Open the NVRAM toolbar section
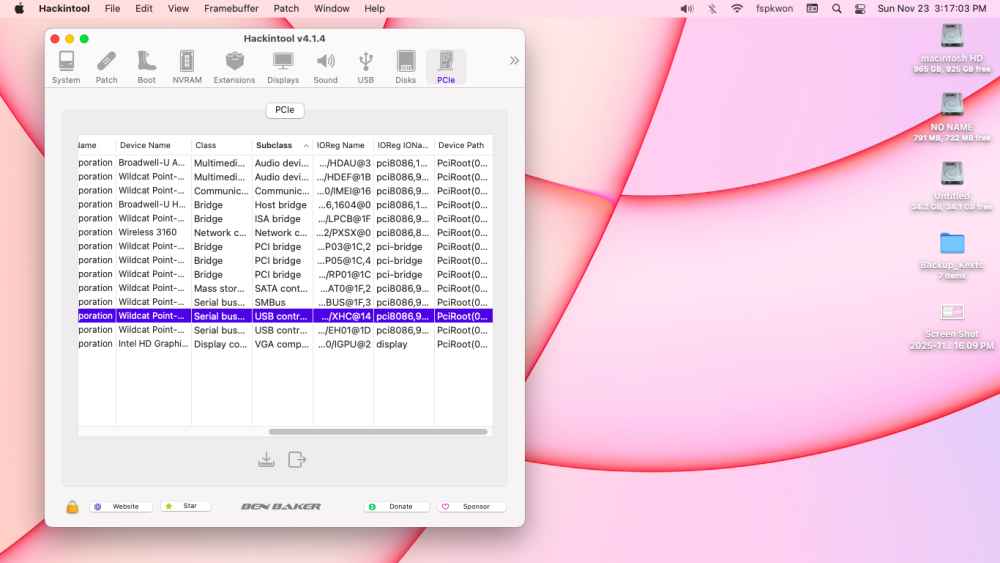 pos(187,67)
